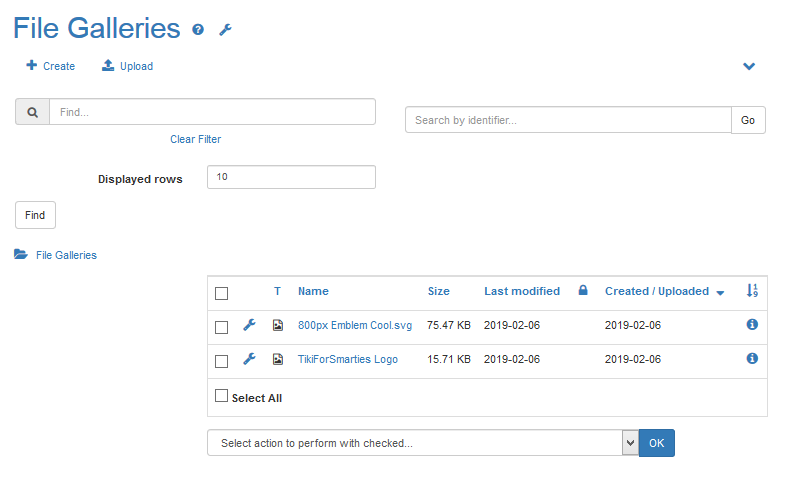
Task: Enable the Select All checkbox
Action: (x=222, y=396)
